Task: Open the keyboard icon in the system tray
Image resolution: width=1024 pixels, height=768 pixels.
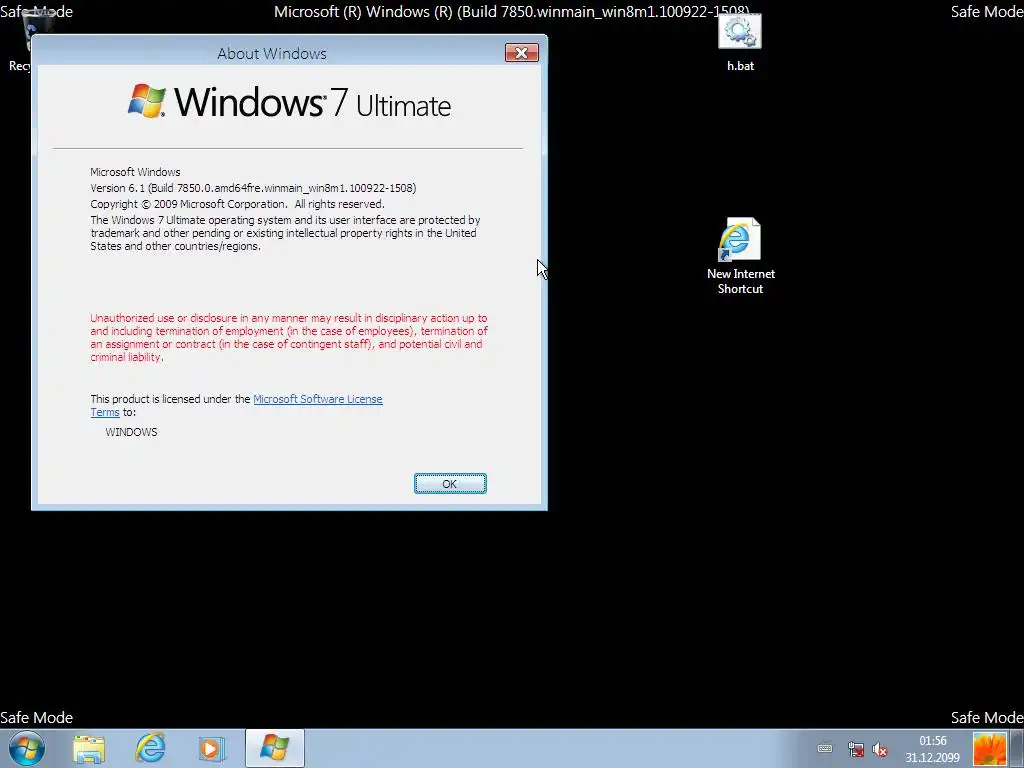Action: click(825, 748)
